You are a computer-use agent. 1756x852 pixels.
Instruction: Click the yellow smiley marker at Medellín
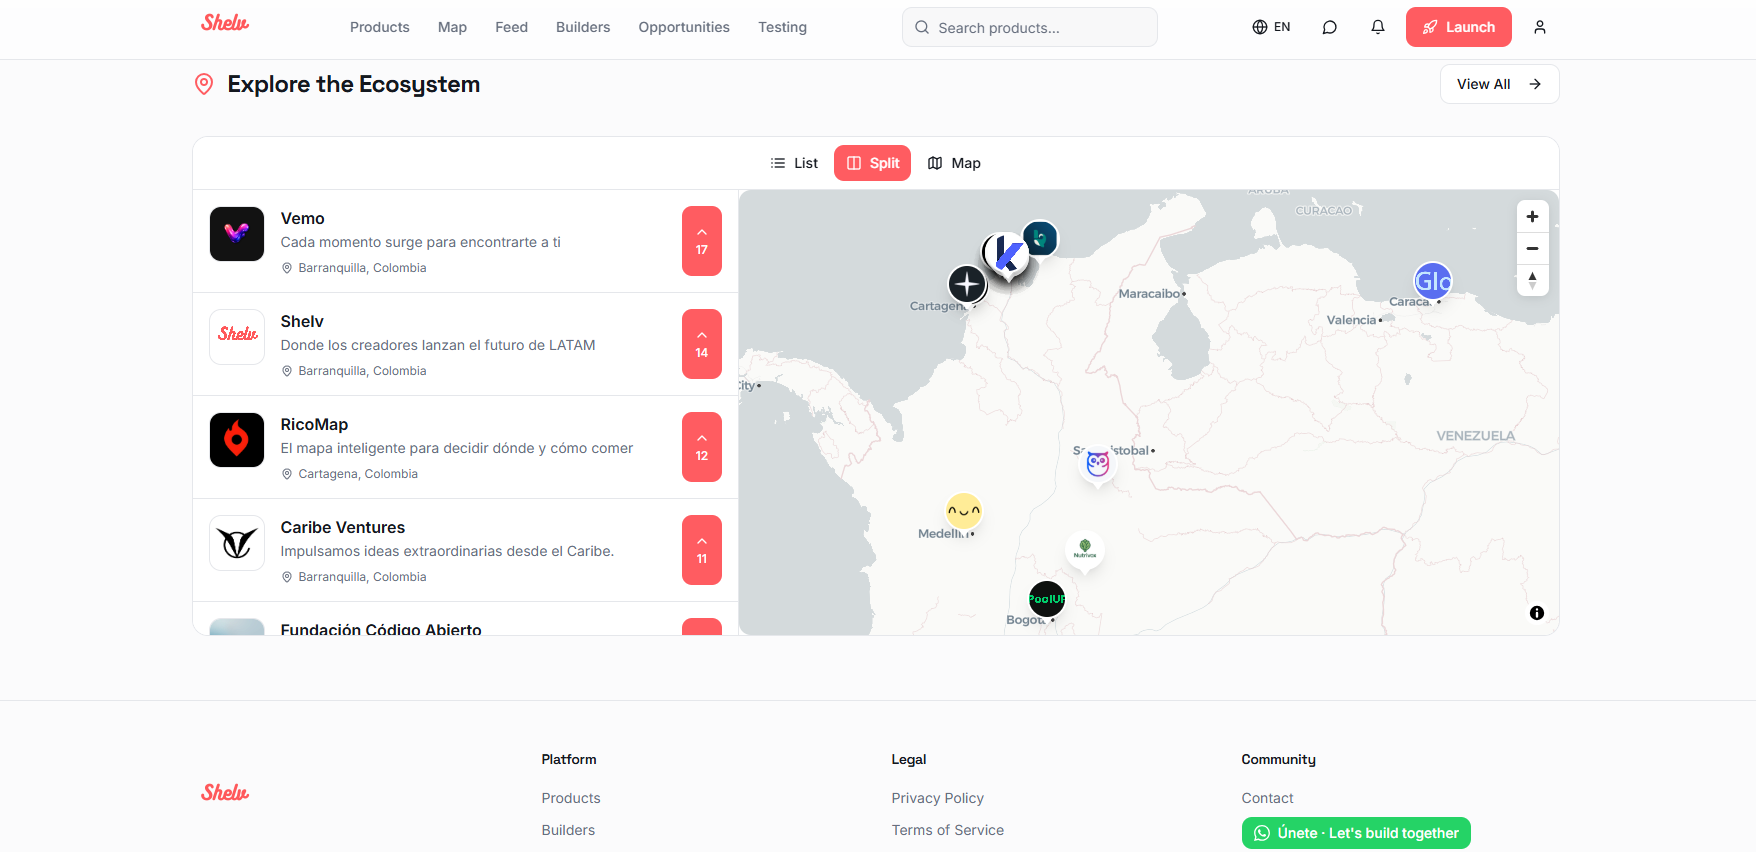[964, 511]
